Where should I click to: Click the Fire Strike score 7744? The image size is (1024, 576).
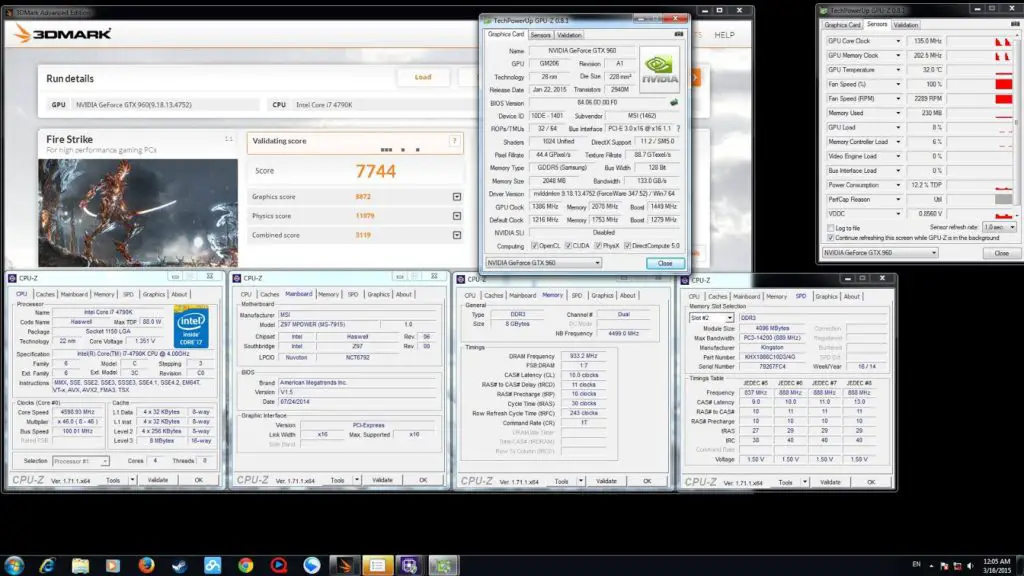[x=376, y=171]
